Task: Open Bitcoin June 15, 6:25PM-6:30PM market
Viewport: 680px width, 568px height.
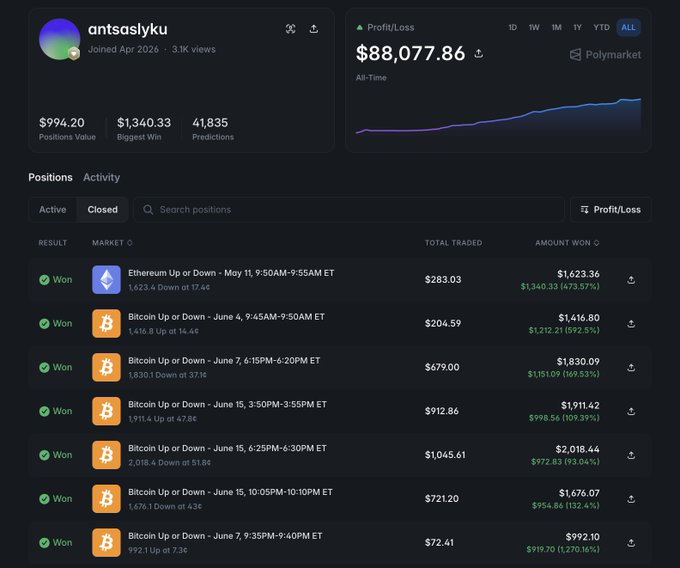Action: click(227, 448)
